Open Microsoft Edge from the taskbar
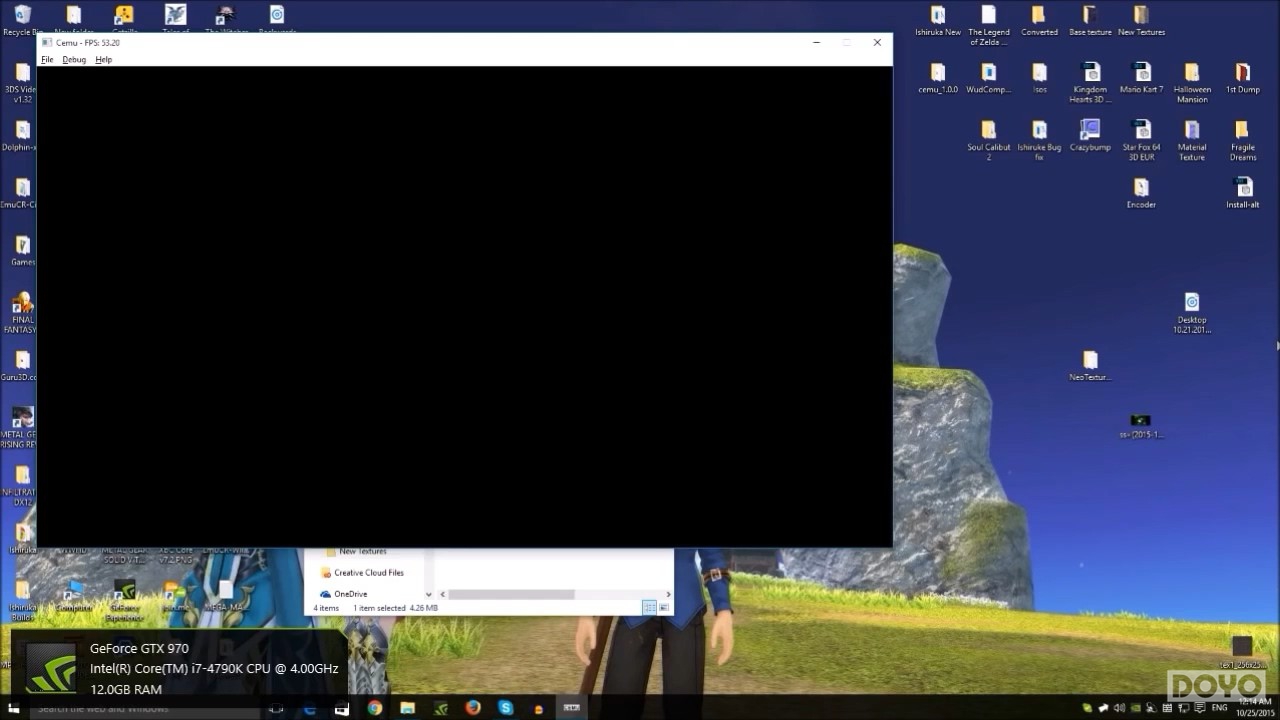 [x=310, y=708]
